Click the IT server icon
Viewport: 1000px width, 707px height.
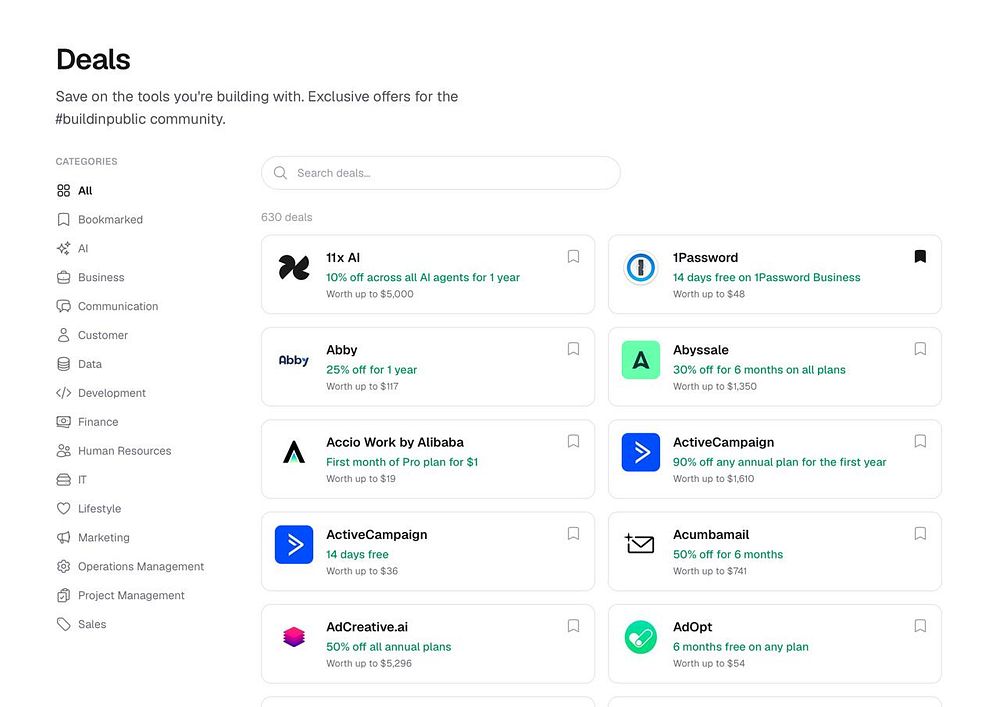tap(63, 479)
